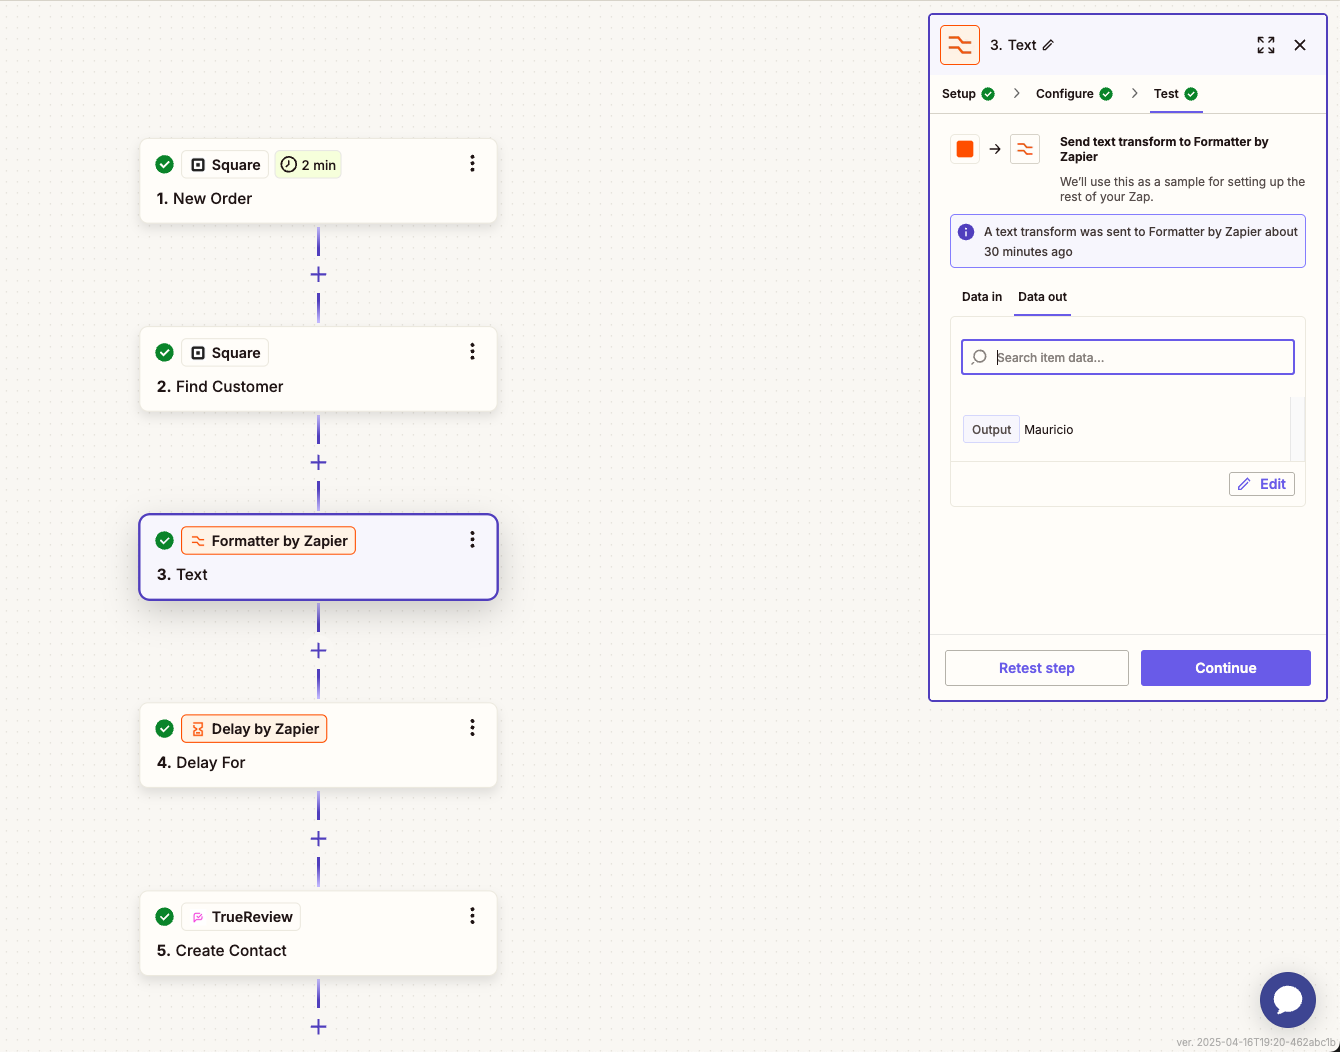The image size is (1340, 1052).
Task: Select the 2. Find Customer step card
Action: (318, 369)
